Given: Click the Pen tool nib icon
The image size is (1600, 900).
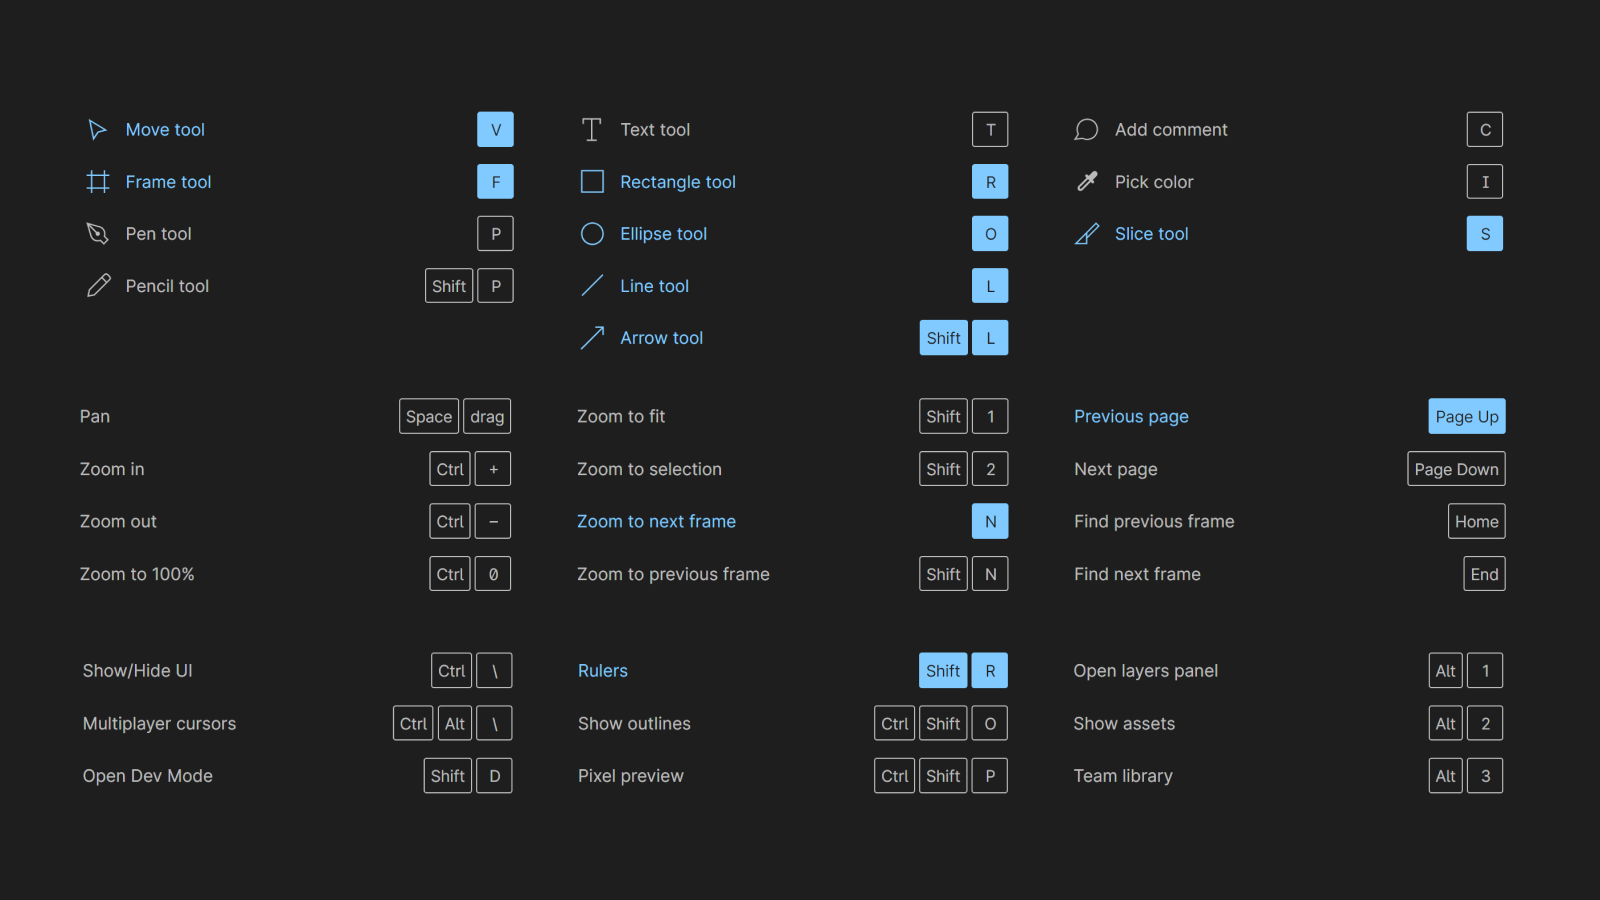Looking at the screenshot, I should pyautogui.click(x=97, y=234).
